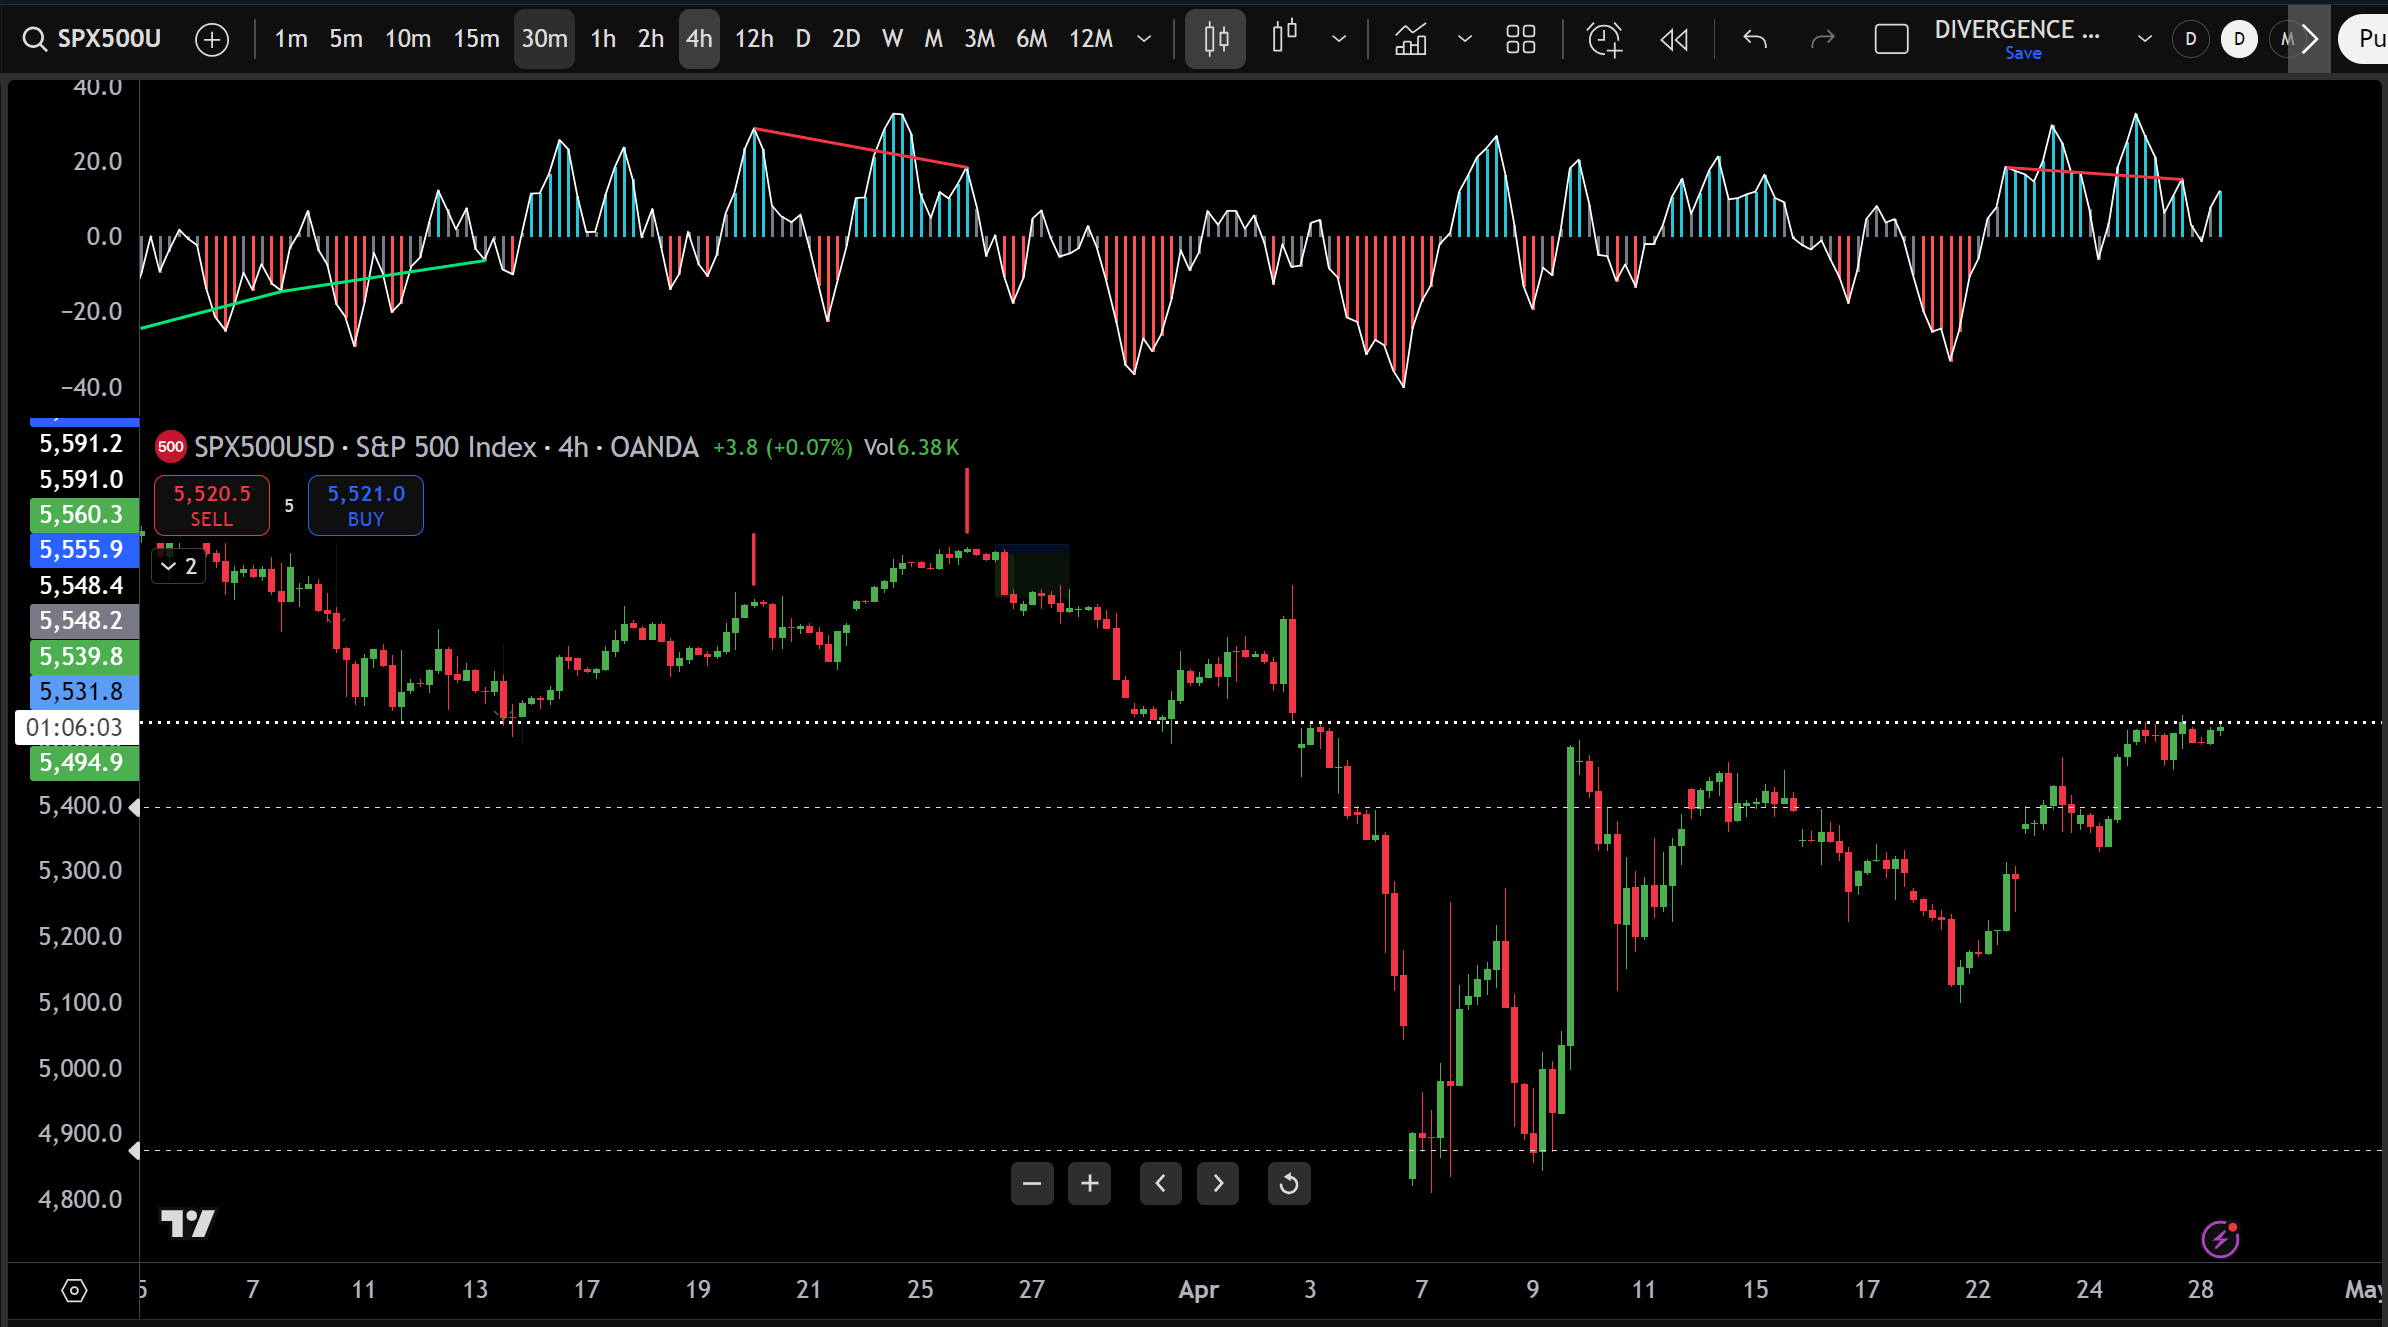Click the TradingView logo
The image size is (2388, 1327).
188,1223
